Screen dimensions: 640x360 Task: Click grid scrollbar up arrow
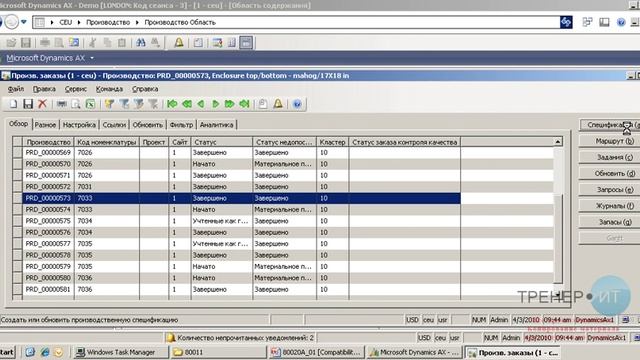coord(558,142)
